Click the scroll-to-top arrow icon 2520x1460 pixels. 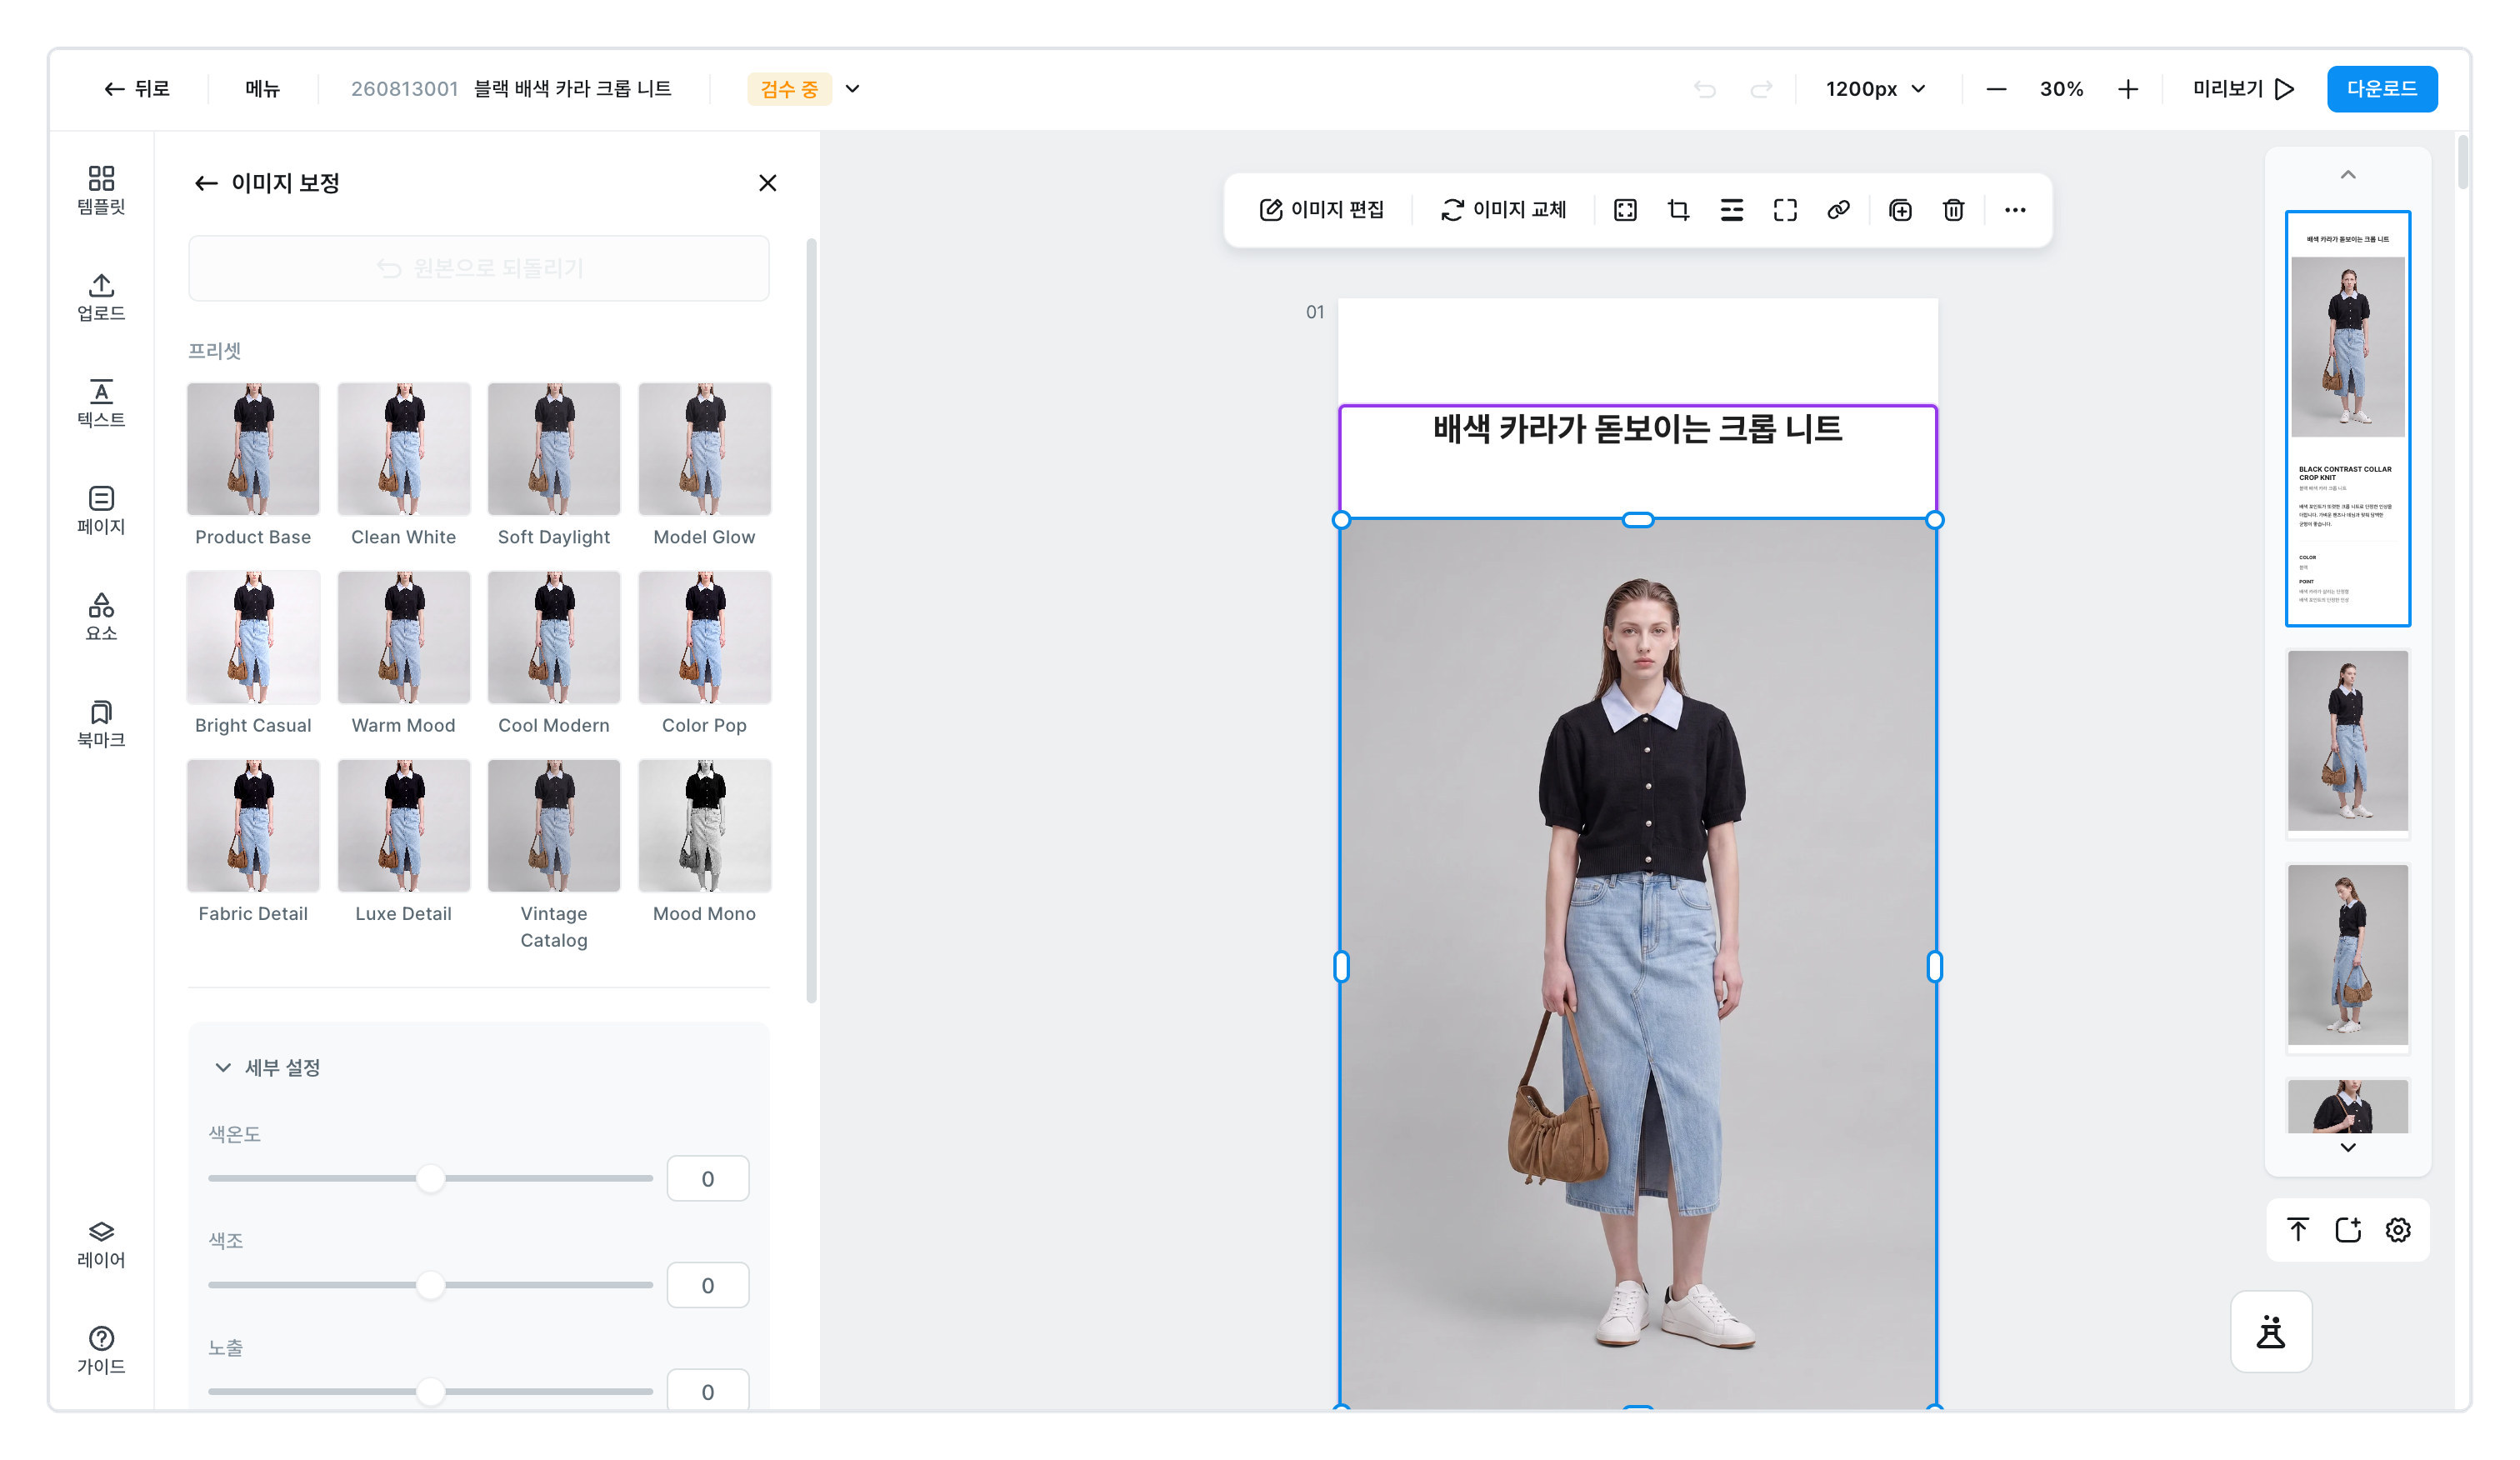[2298, 1230]
